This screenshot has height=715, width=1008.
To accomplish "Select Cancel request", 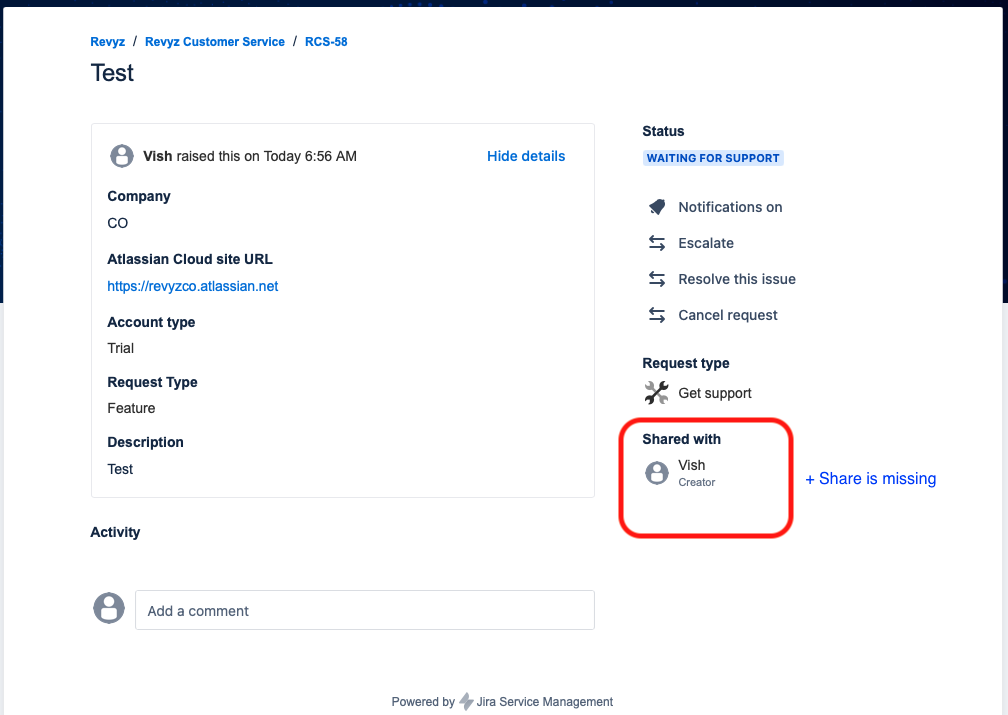I will pos(728,315).
